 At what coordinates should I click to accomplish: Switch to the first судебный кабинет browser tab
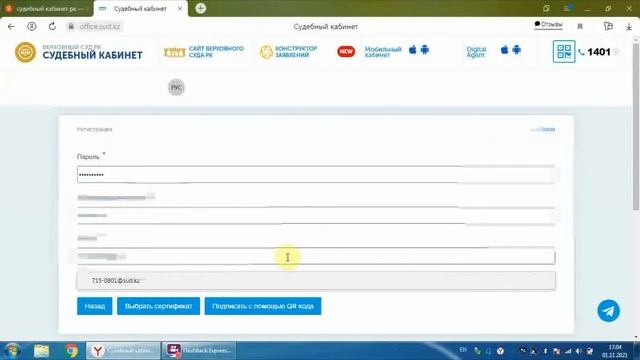[x=47, y=9]
